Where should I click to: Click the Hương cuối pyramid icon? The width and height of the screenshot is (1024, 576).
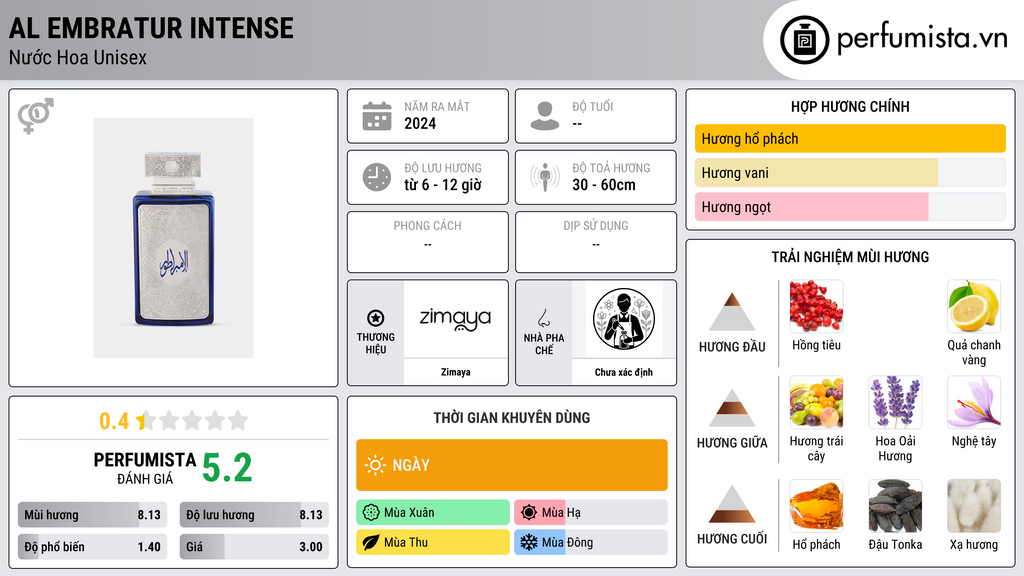point(732,504)
